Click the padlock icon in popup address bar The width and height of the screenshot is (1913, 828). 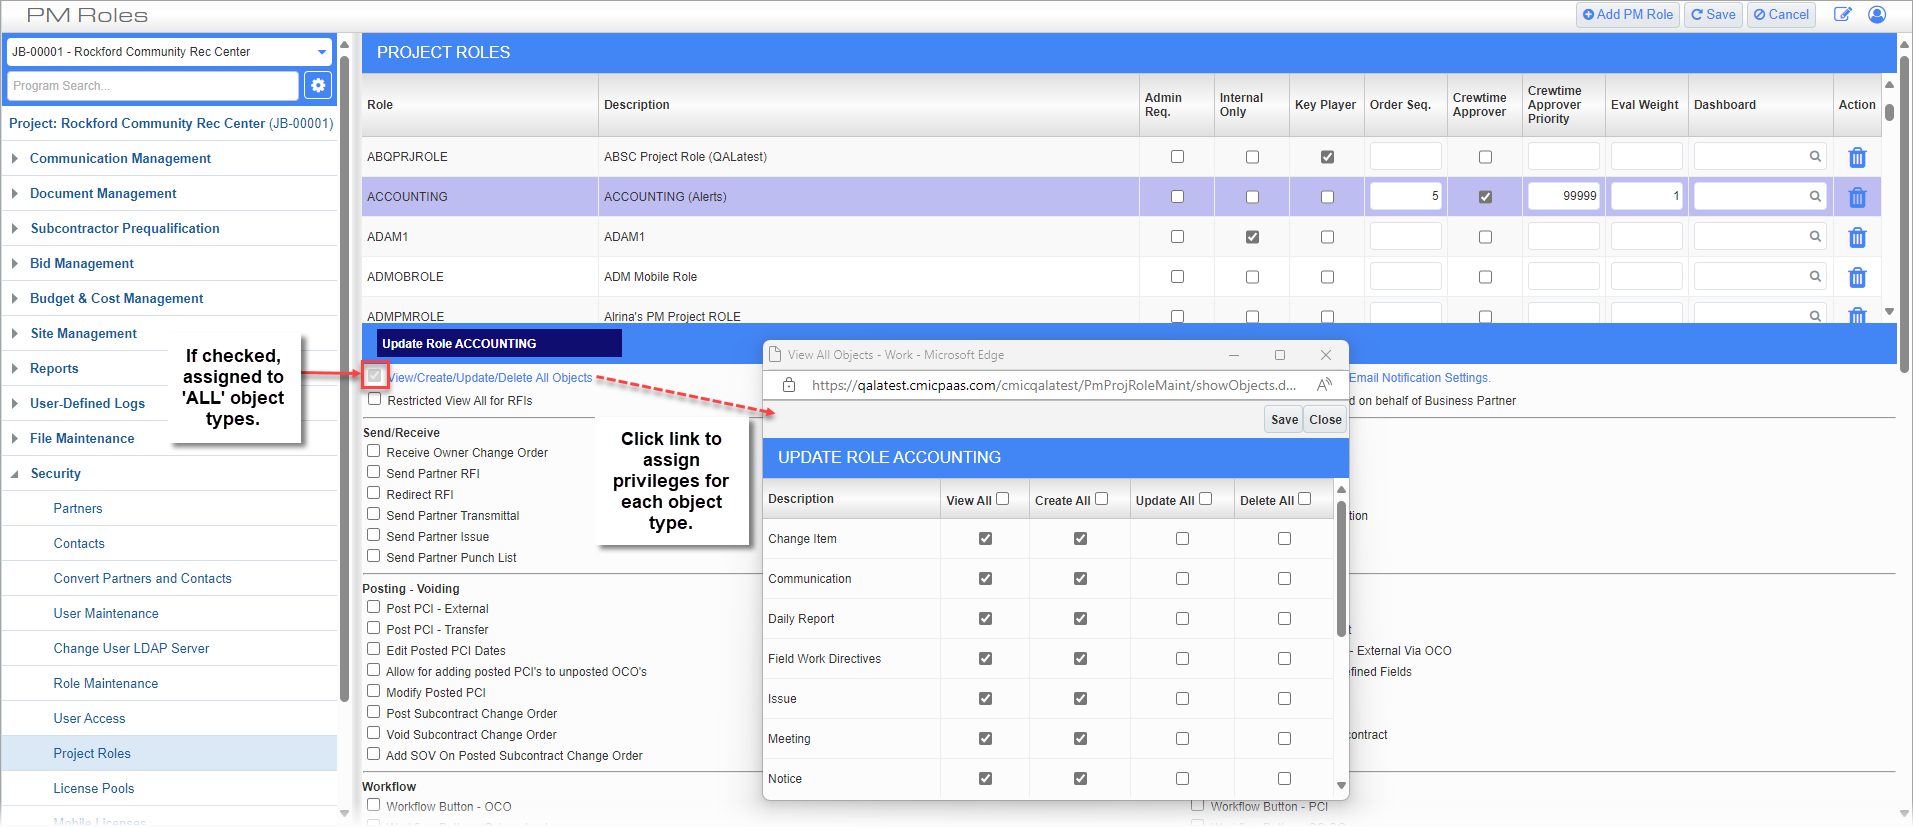click(x=789, y=385)
